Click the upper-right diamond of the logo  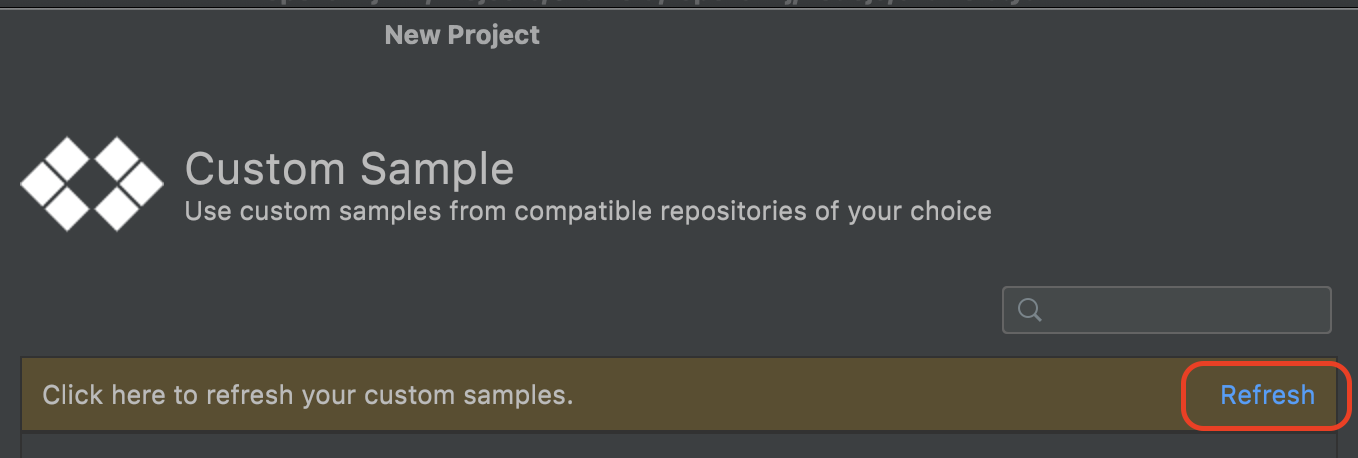tap(118, 159)
